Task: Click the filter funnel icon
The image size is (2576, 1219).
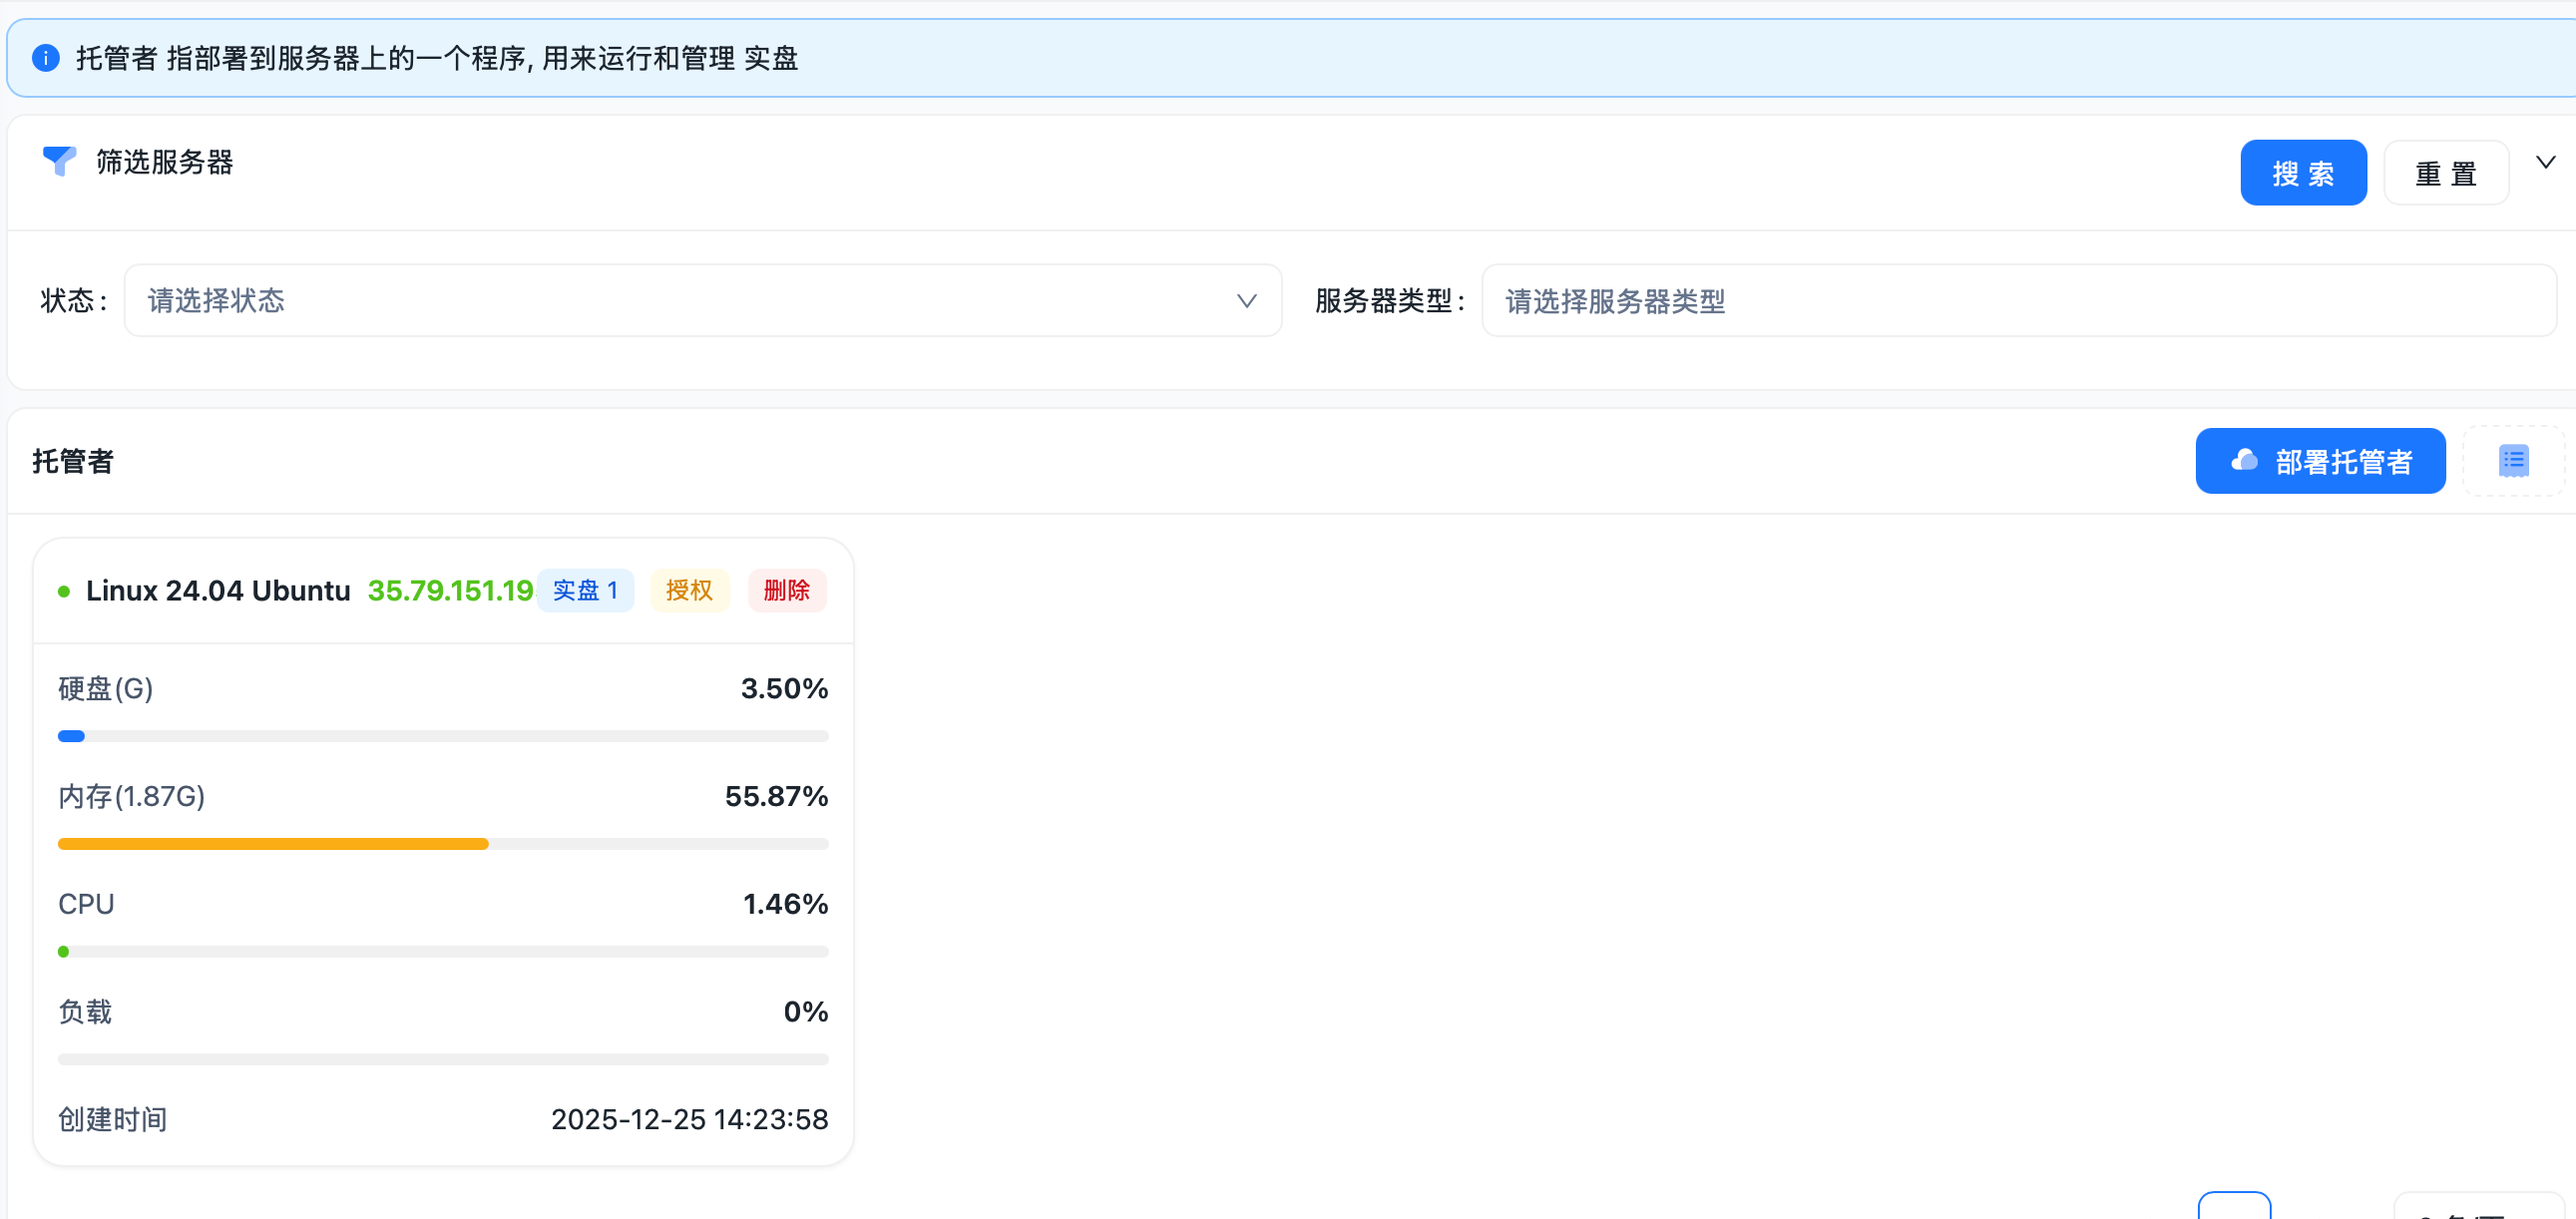Action: tap(59, 161)
